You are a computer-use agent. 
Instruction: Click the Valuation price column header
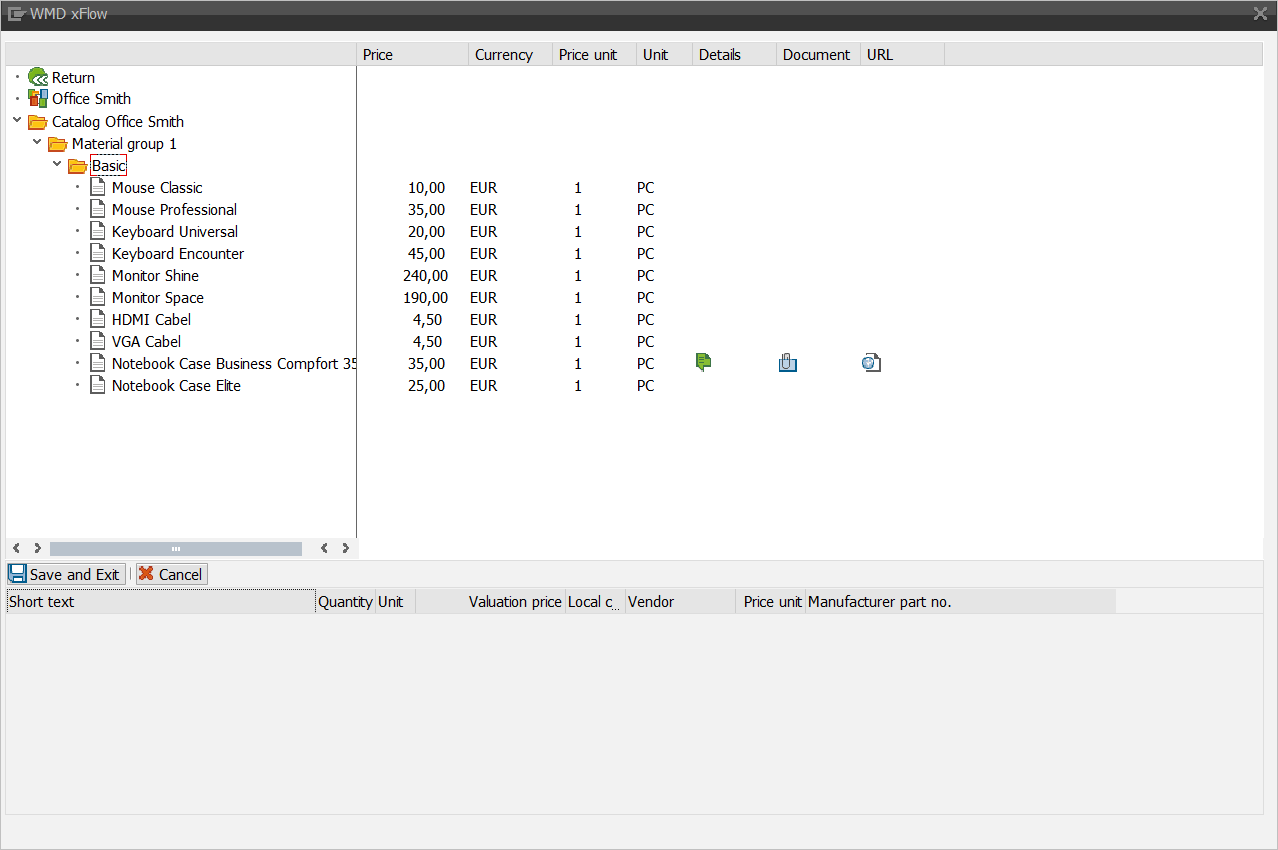tap(514, 602)
